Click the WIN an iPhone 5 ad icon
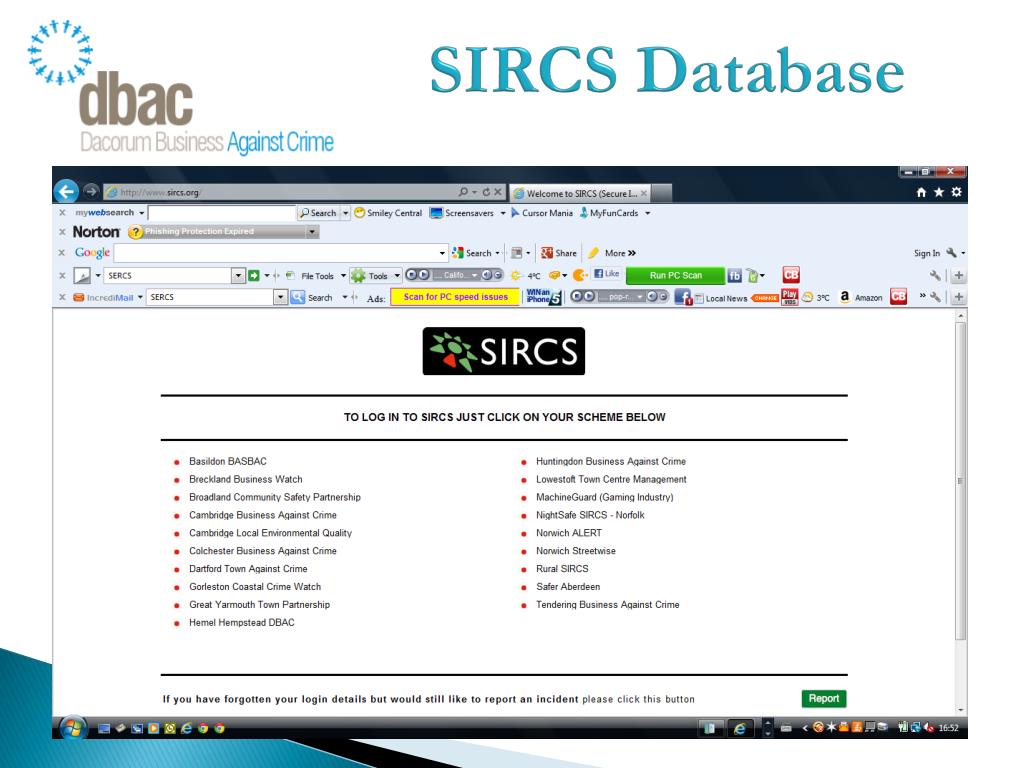Viewport: 1024px width, 768px height. click(543, 297)
